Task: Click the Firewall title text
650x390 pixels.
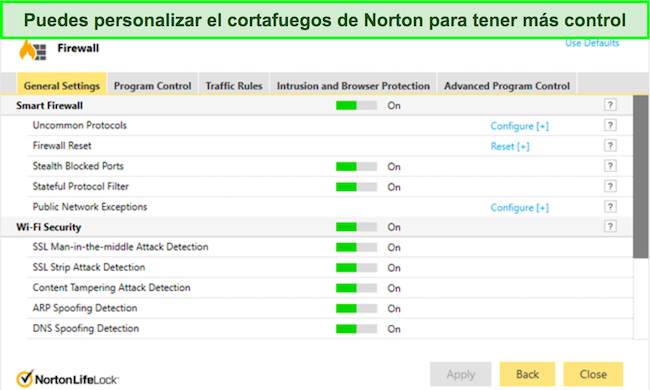Action: [78, 48]
